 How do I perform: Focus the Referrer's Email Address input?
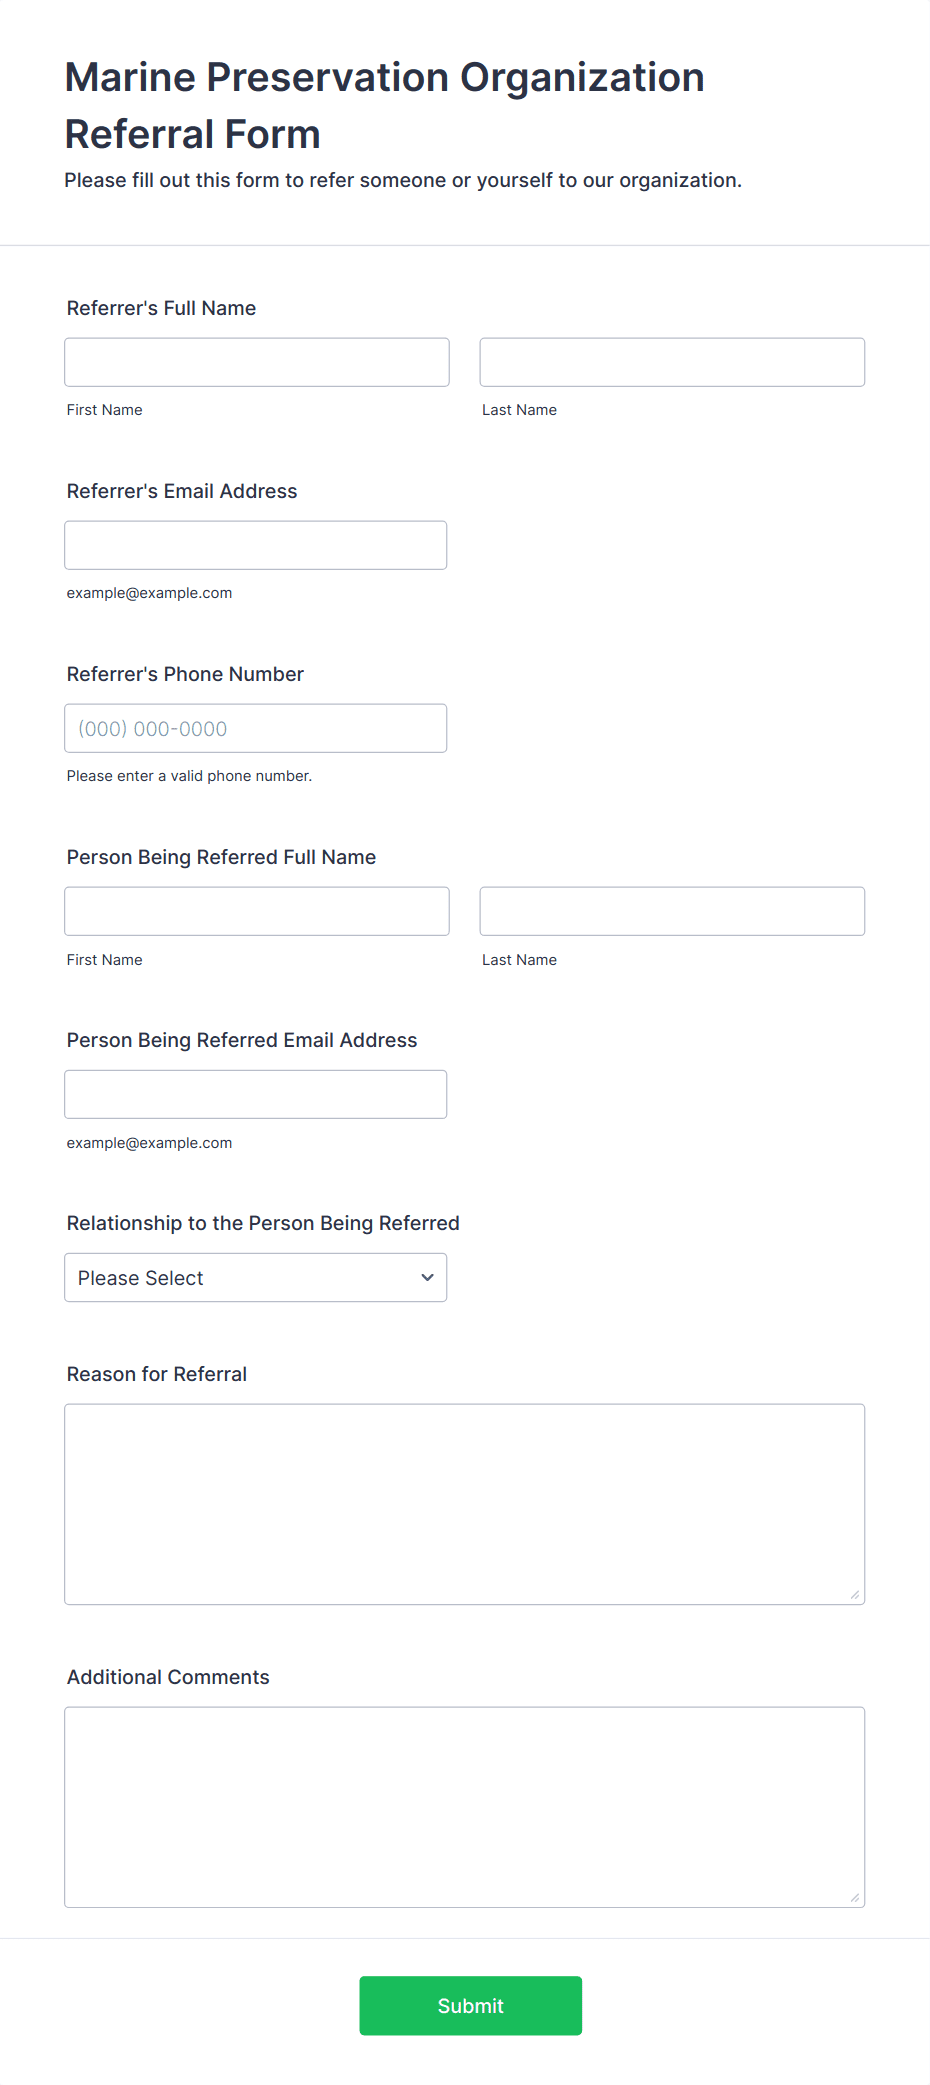pyautogui.click(x=256, y=545)
